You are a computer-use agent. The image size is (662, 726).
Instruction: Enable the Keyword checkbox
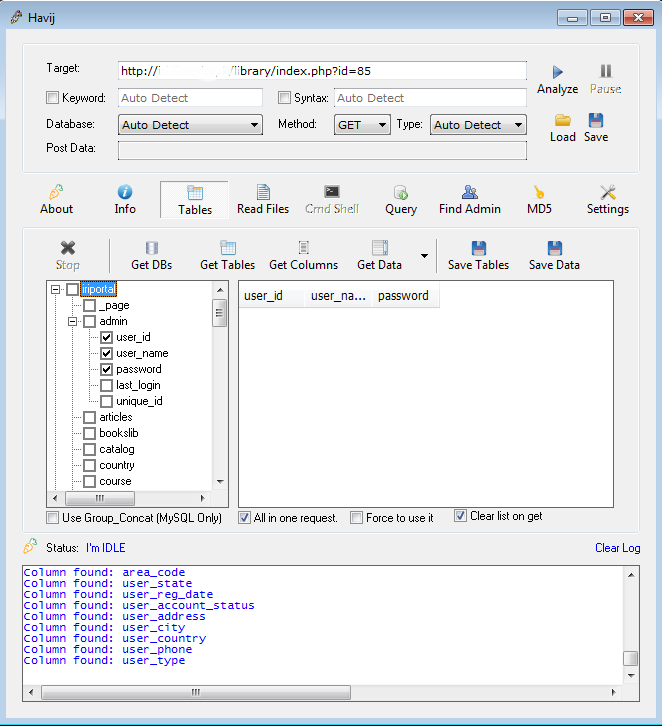pos(53,98)
